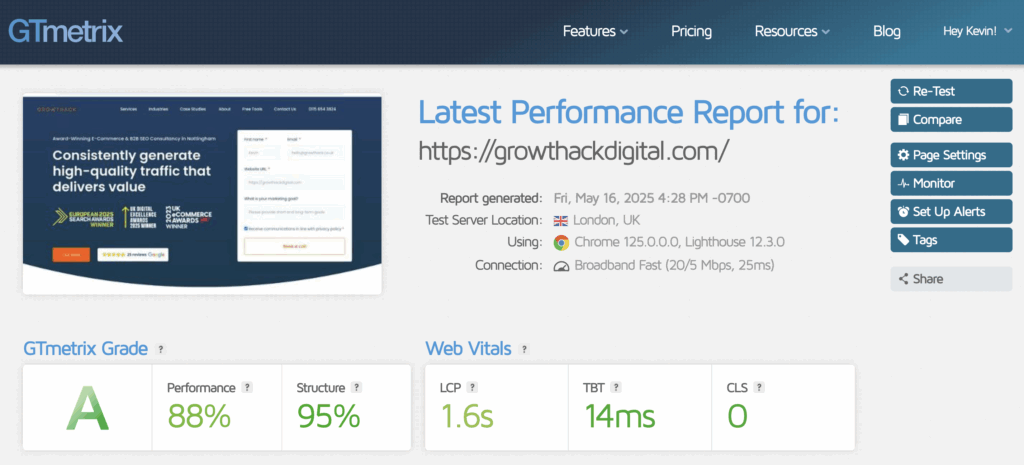This screenshot has width=1024, height=465.
Task: Click the Web Vitals help icon
Action: [x=523, y=349]
